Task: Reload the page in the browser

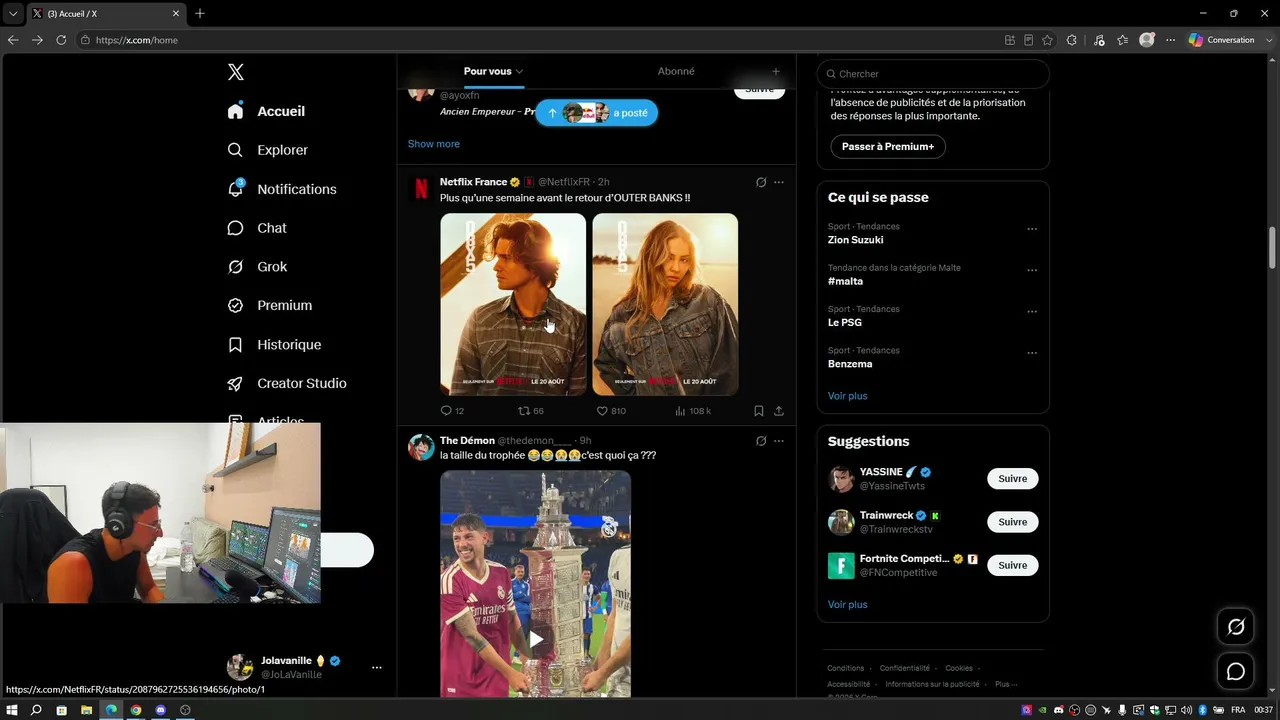Action: click(61, 40)
